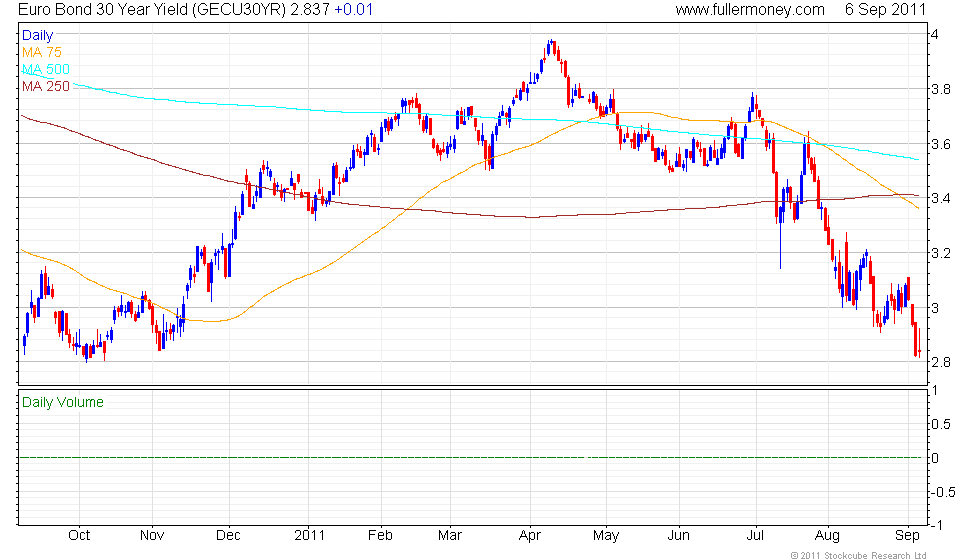Select the Apr label on time axis
Image resolution: width=980 pixels, height=560 pixels.
pos(532,535)
